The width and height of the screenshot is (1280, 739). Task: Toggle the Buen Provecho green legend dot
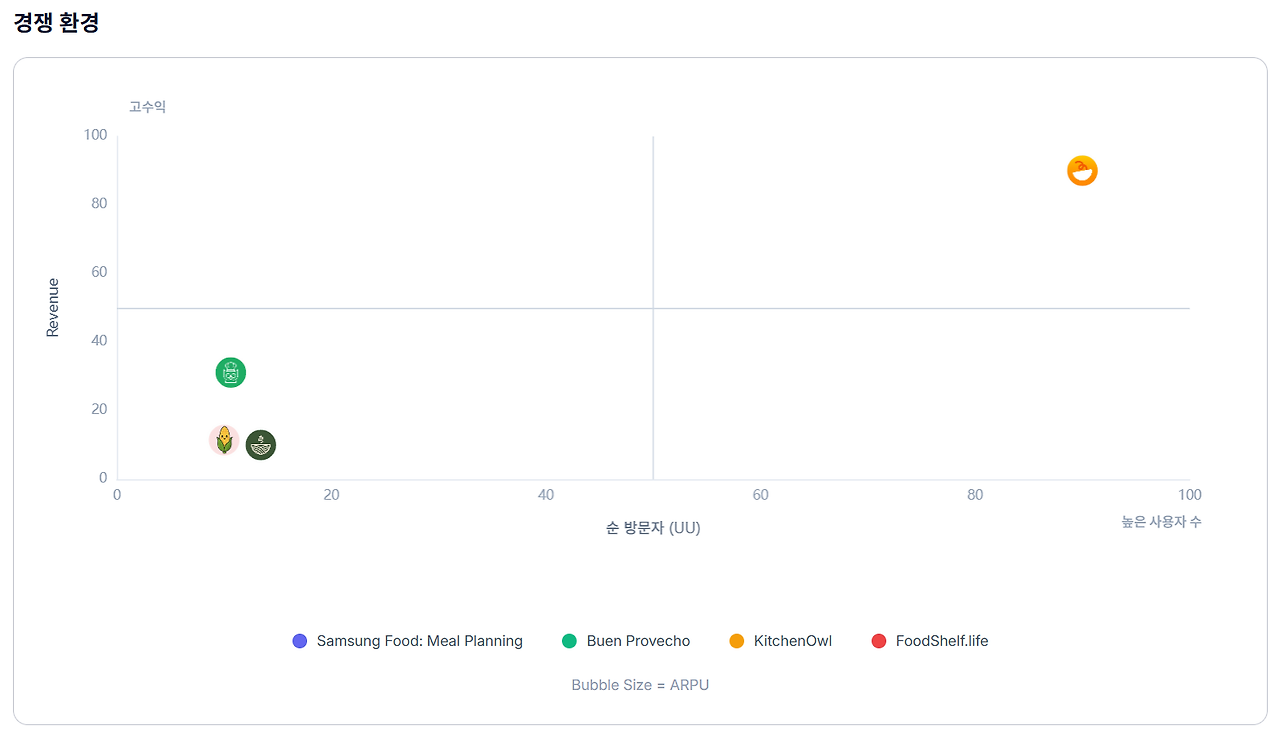click(570, 641)
